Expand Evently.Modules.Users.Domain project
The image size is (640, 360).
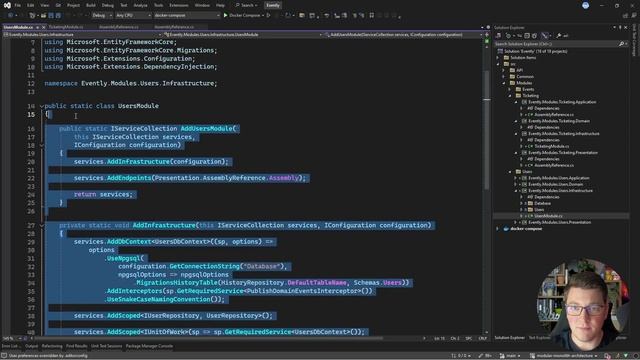pos(516,184)
